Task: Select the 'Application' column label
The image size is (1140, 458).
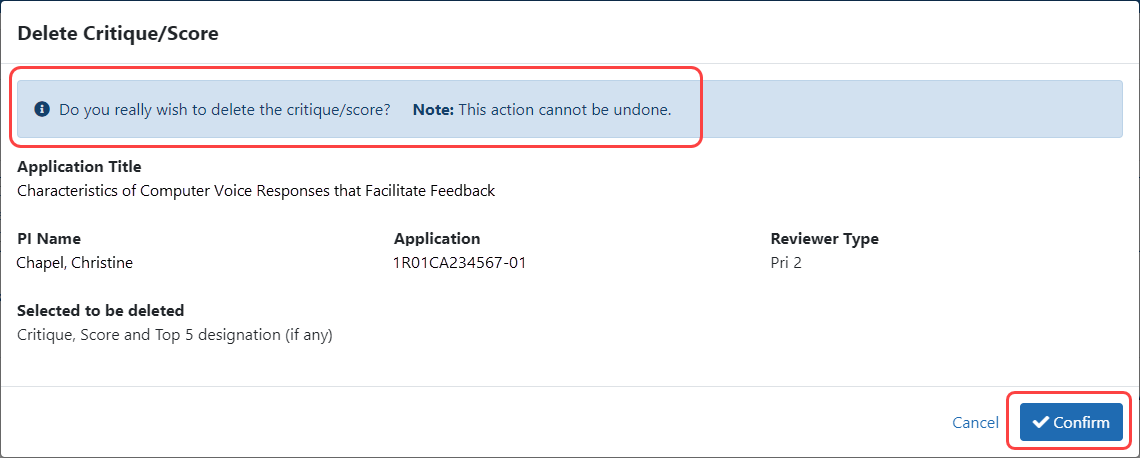Action: pyautogui.click(x=437, y=238)
